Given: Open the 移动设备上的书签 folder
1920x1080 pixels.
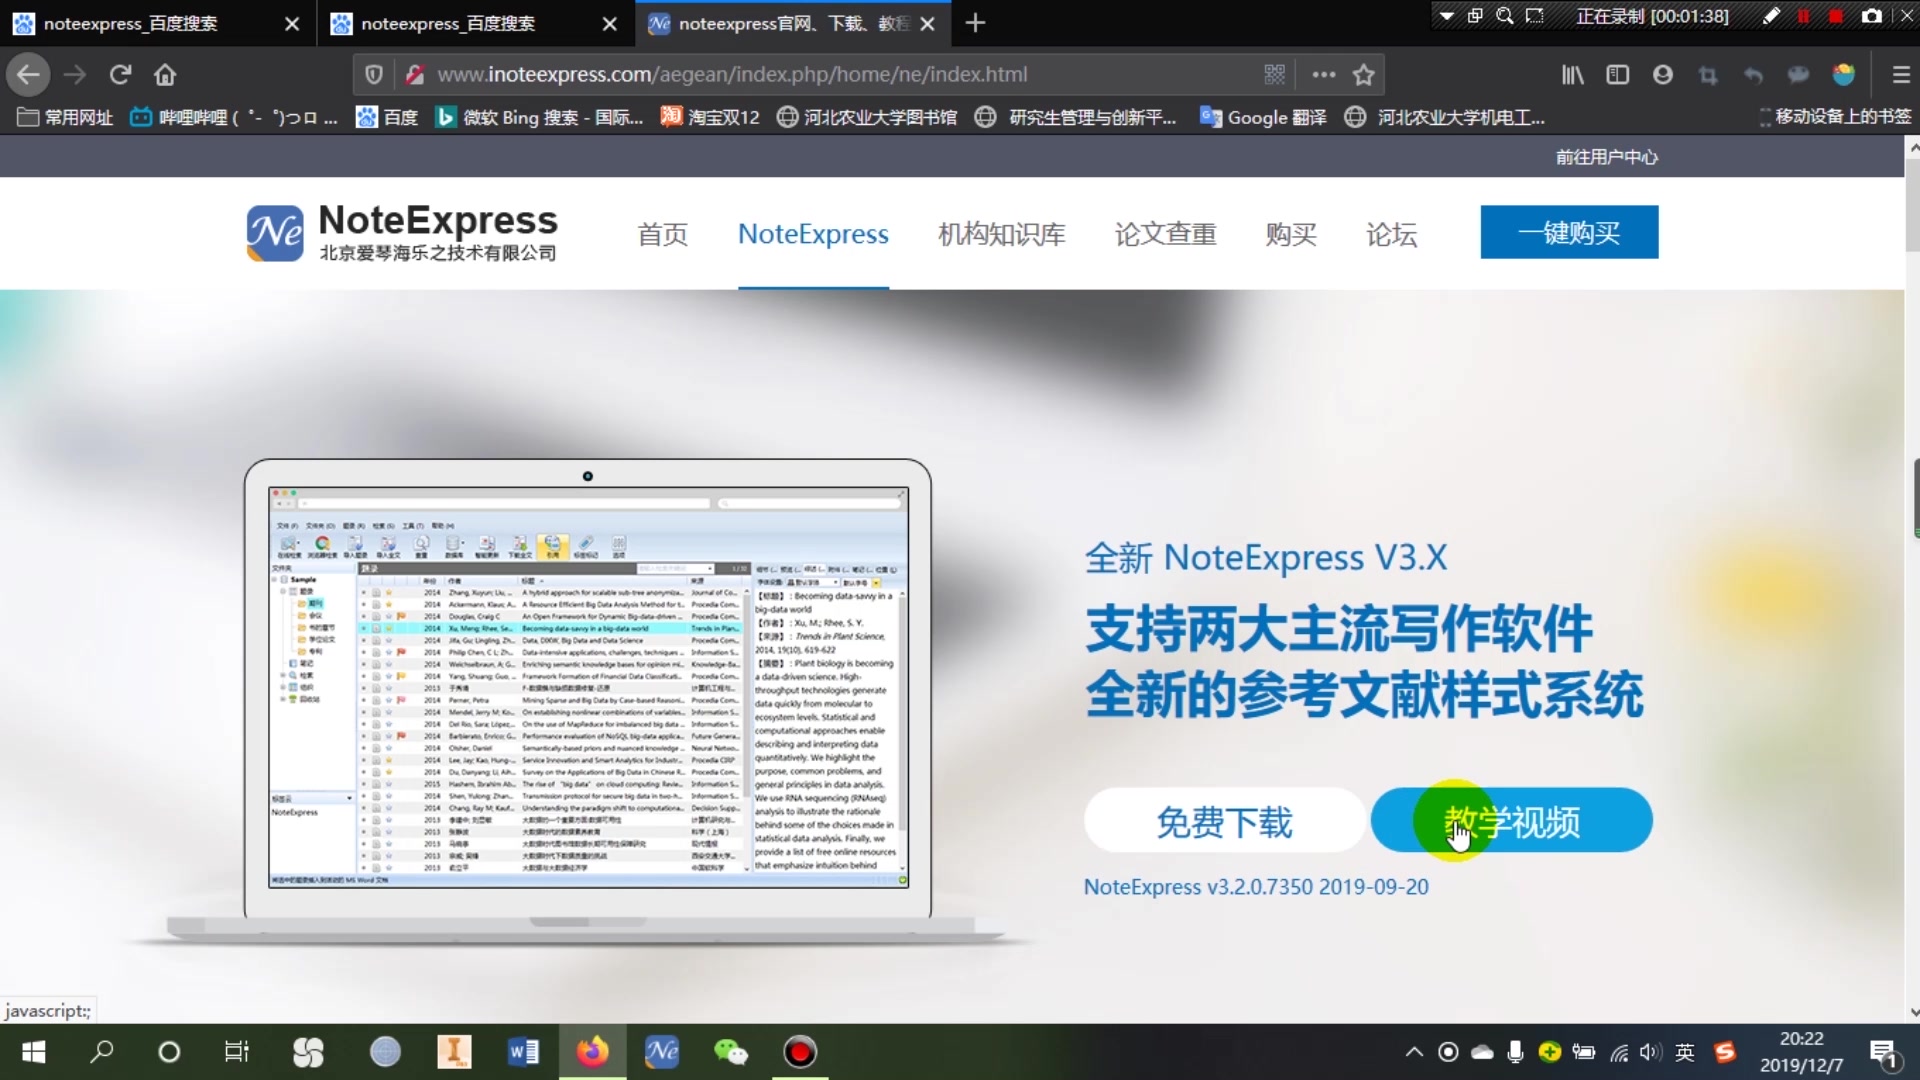Looking at the screenshot, I should point(1835,117).
